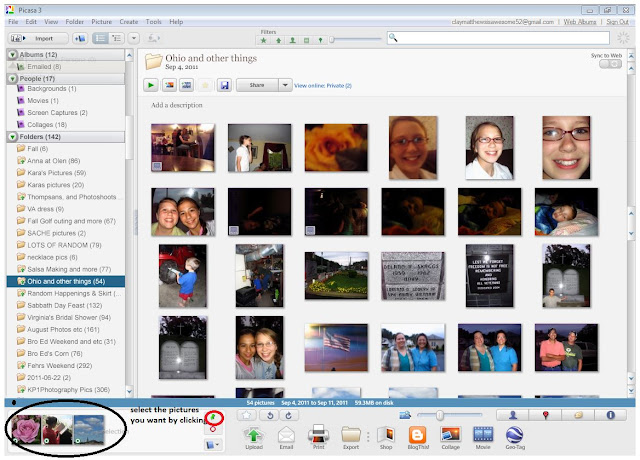The height and width of the screenshot is (460, 640).
Task: Click folder list scroll-down arrow
Action: pos(129,391)
